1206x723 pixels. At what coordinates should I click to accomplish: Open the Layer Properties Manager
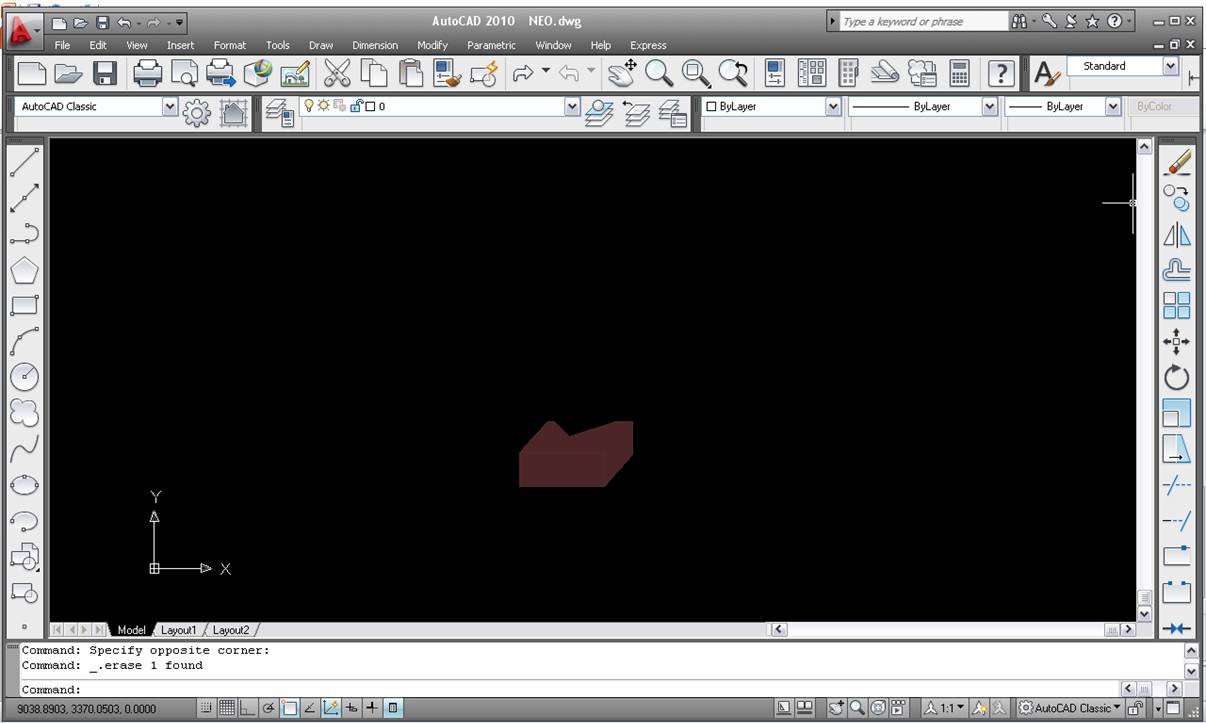279,114
